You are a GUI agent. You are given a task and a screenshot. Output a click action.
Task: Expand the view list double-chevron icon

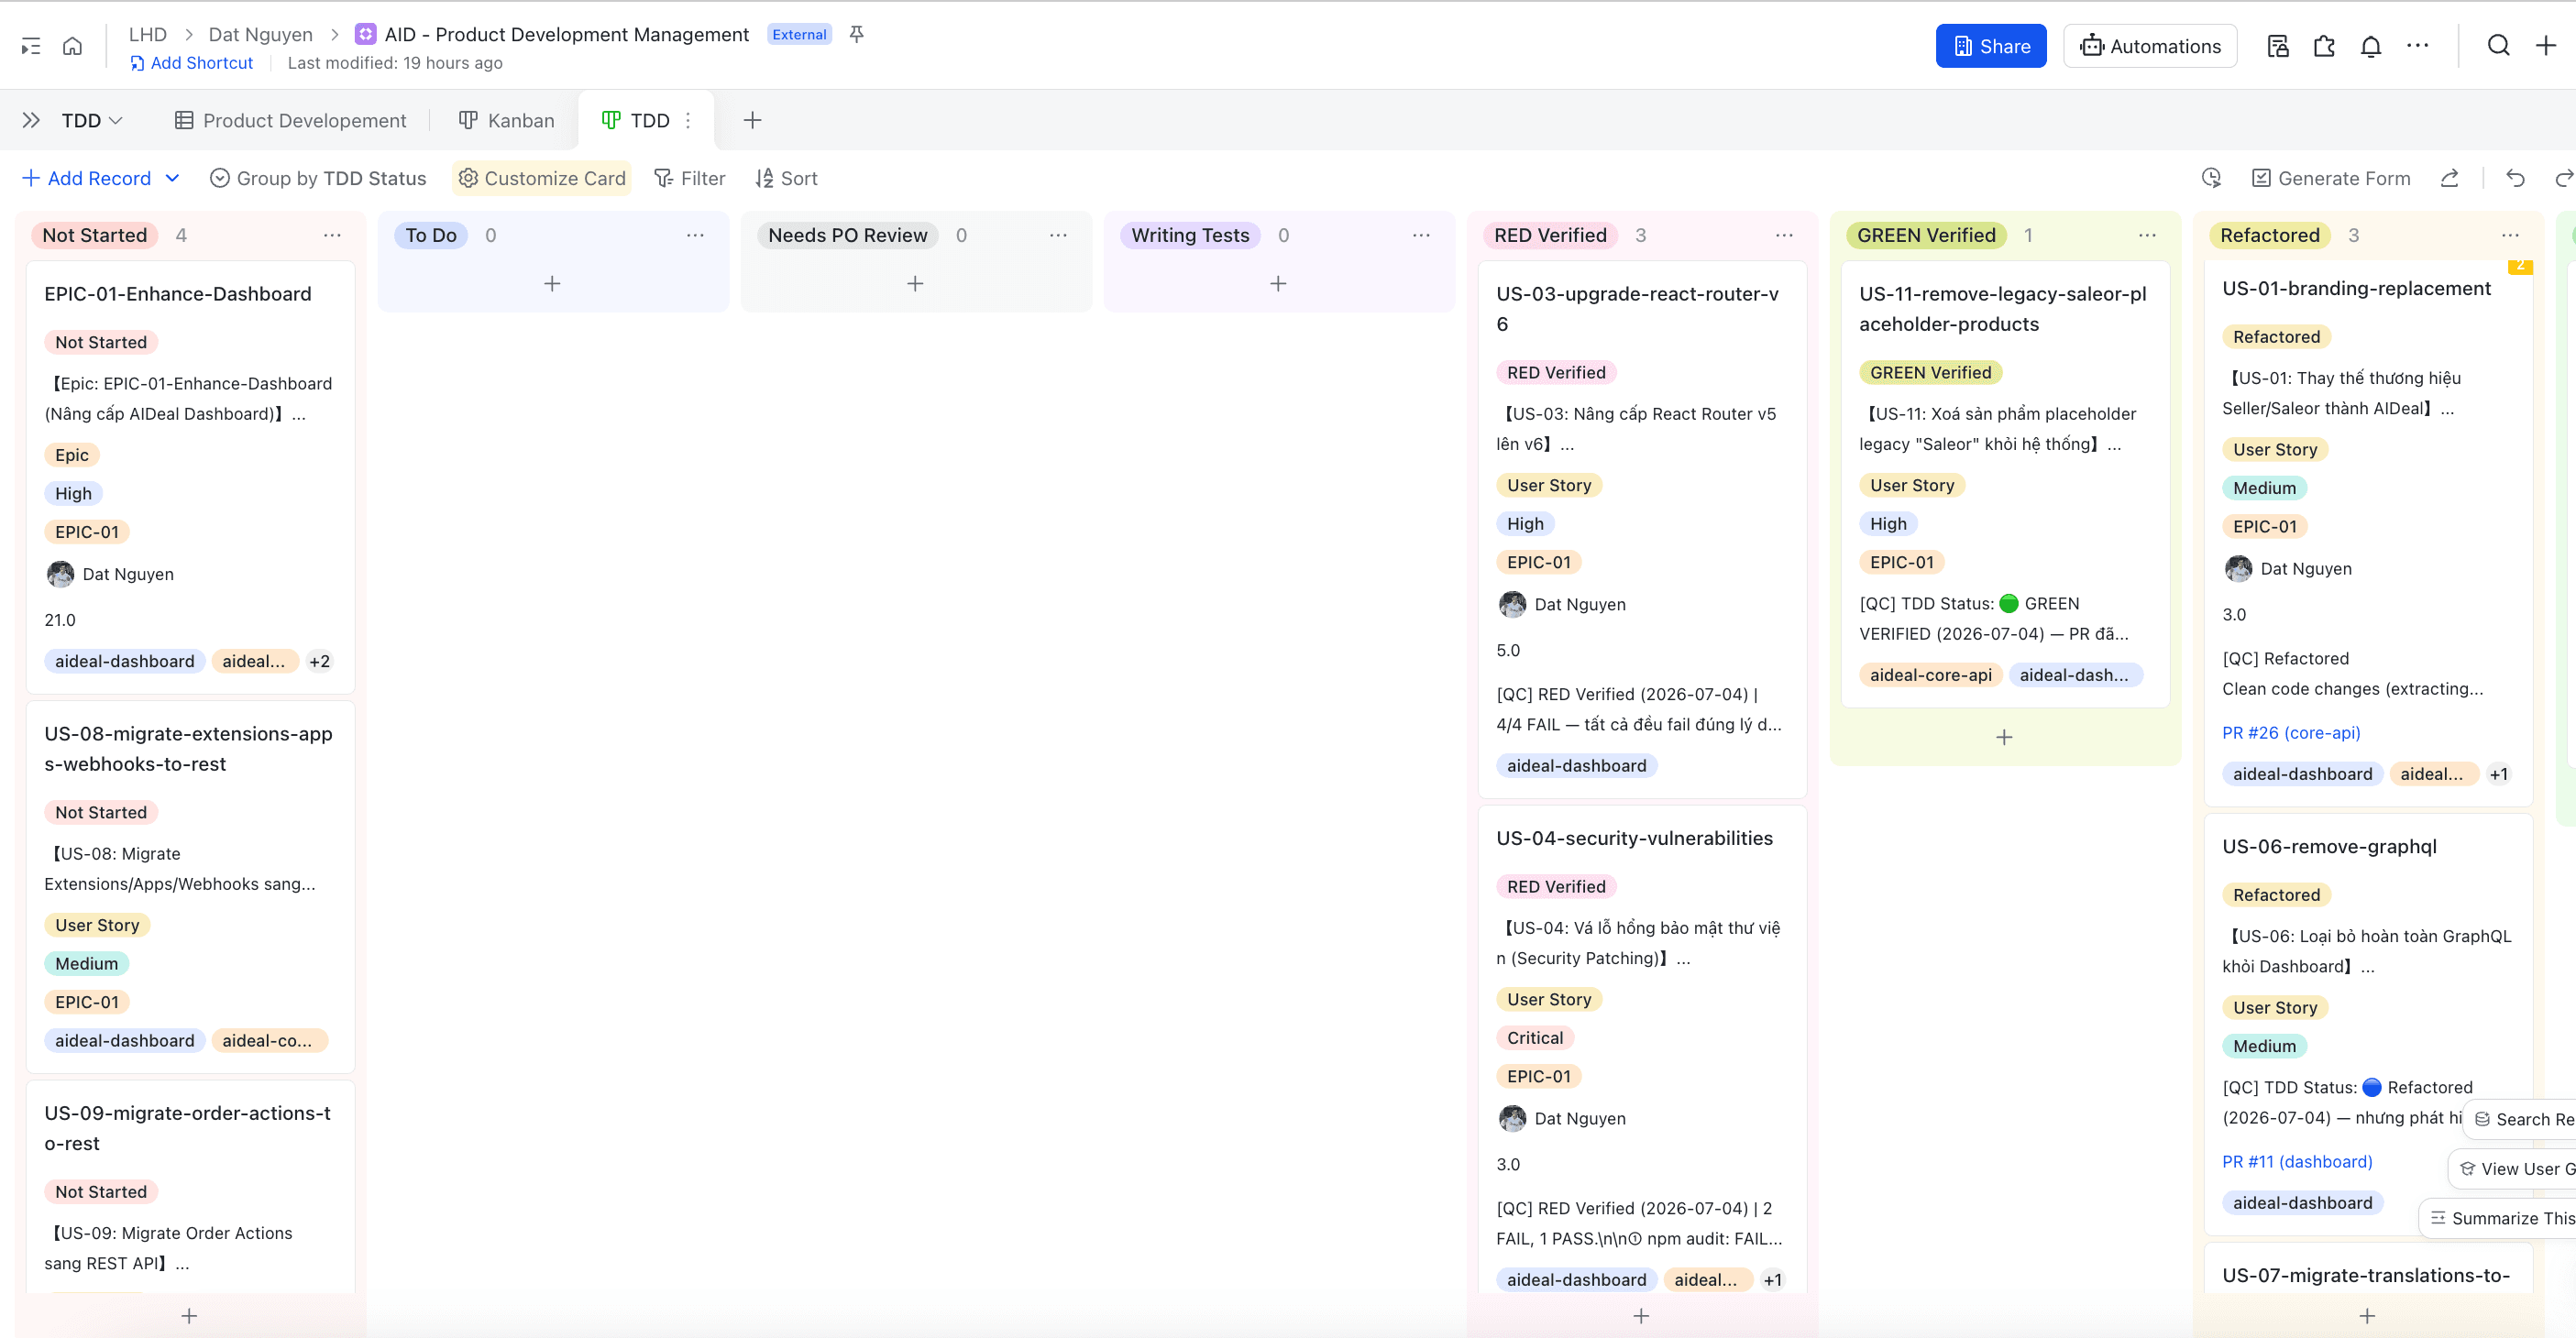(x=31, y=120)
